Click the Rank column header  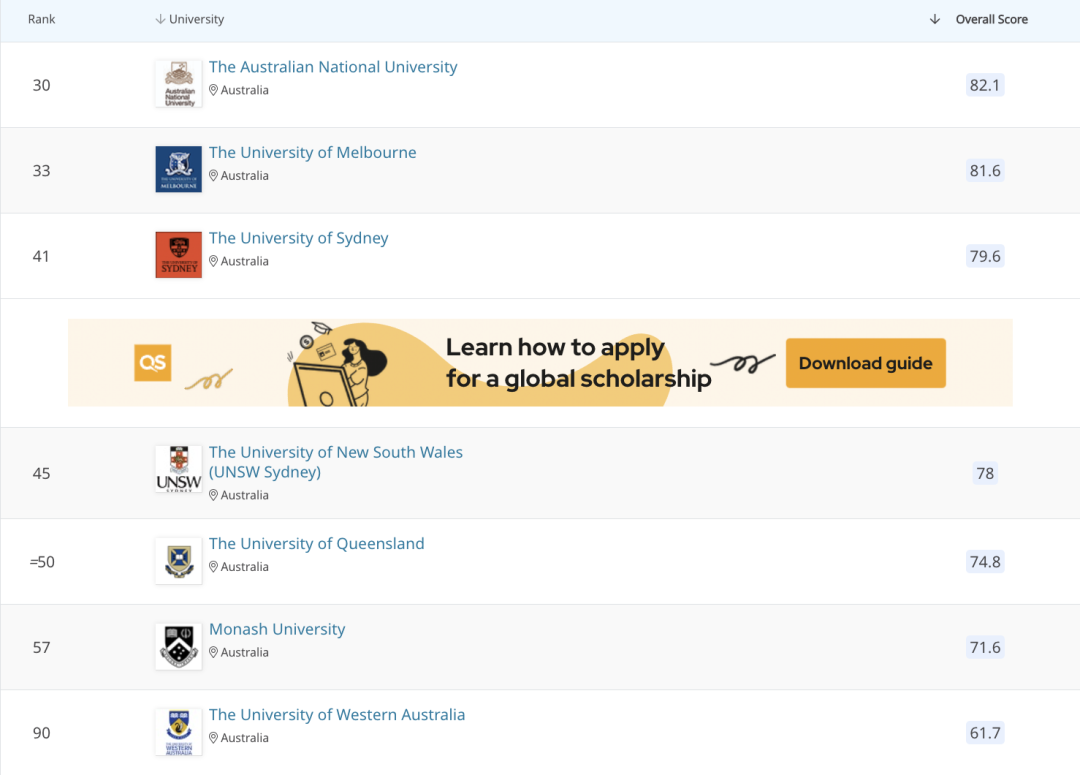pyautogui.click(x=42, y=20)
